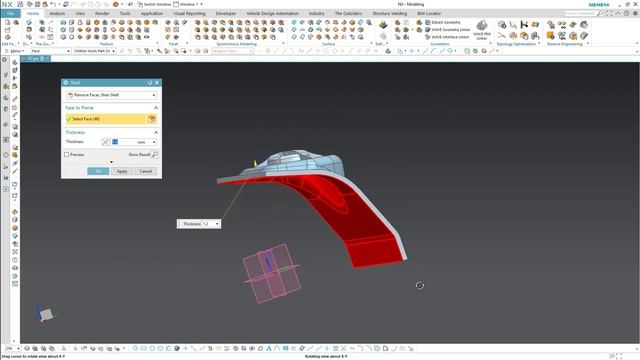Click the on-screen Thickness input in viewport
Viewport: 640px width, 360px height.
tap(208, 224)
